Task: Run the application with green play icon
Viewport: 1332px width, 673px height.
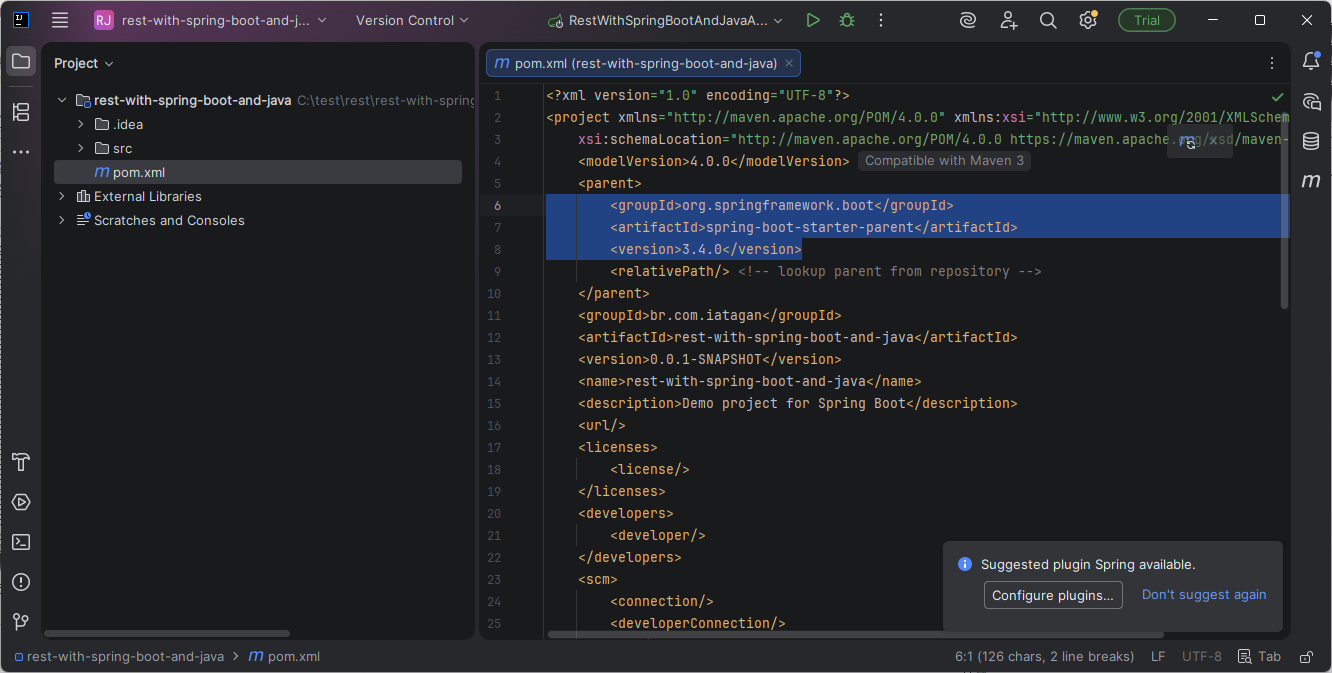Action: 813,20
